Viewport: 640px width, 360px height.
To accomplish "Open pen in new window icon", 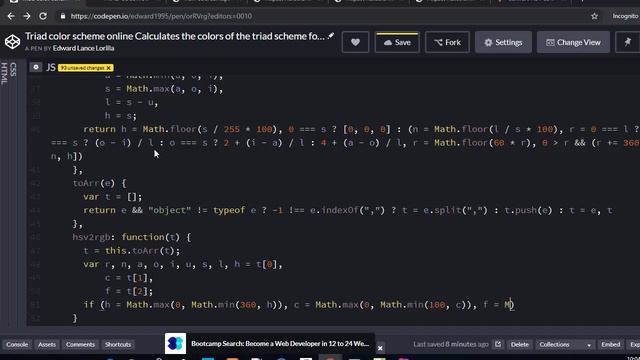I will [x=498, y=344].
